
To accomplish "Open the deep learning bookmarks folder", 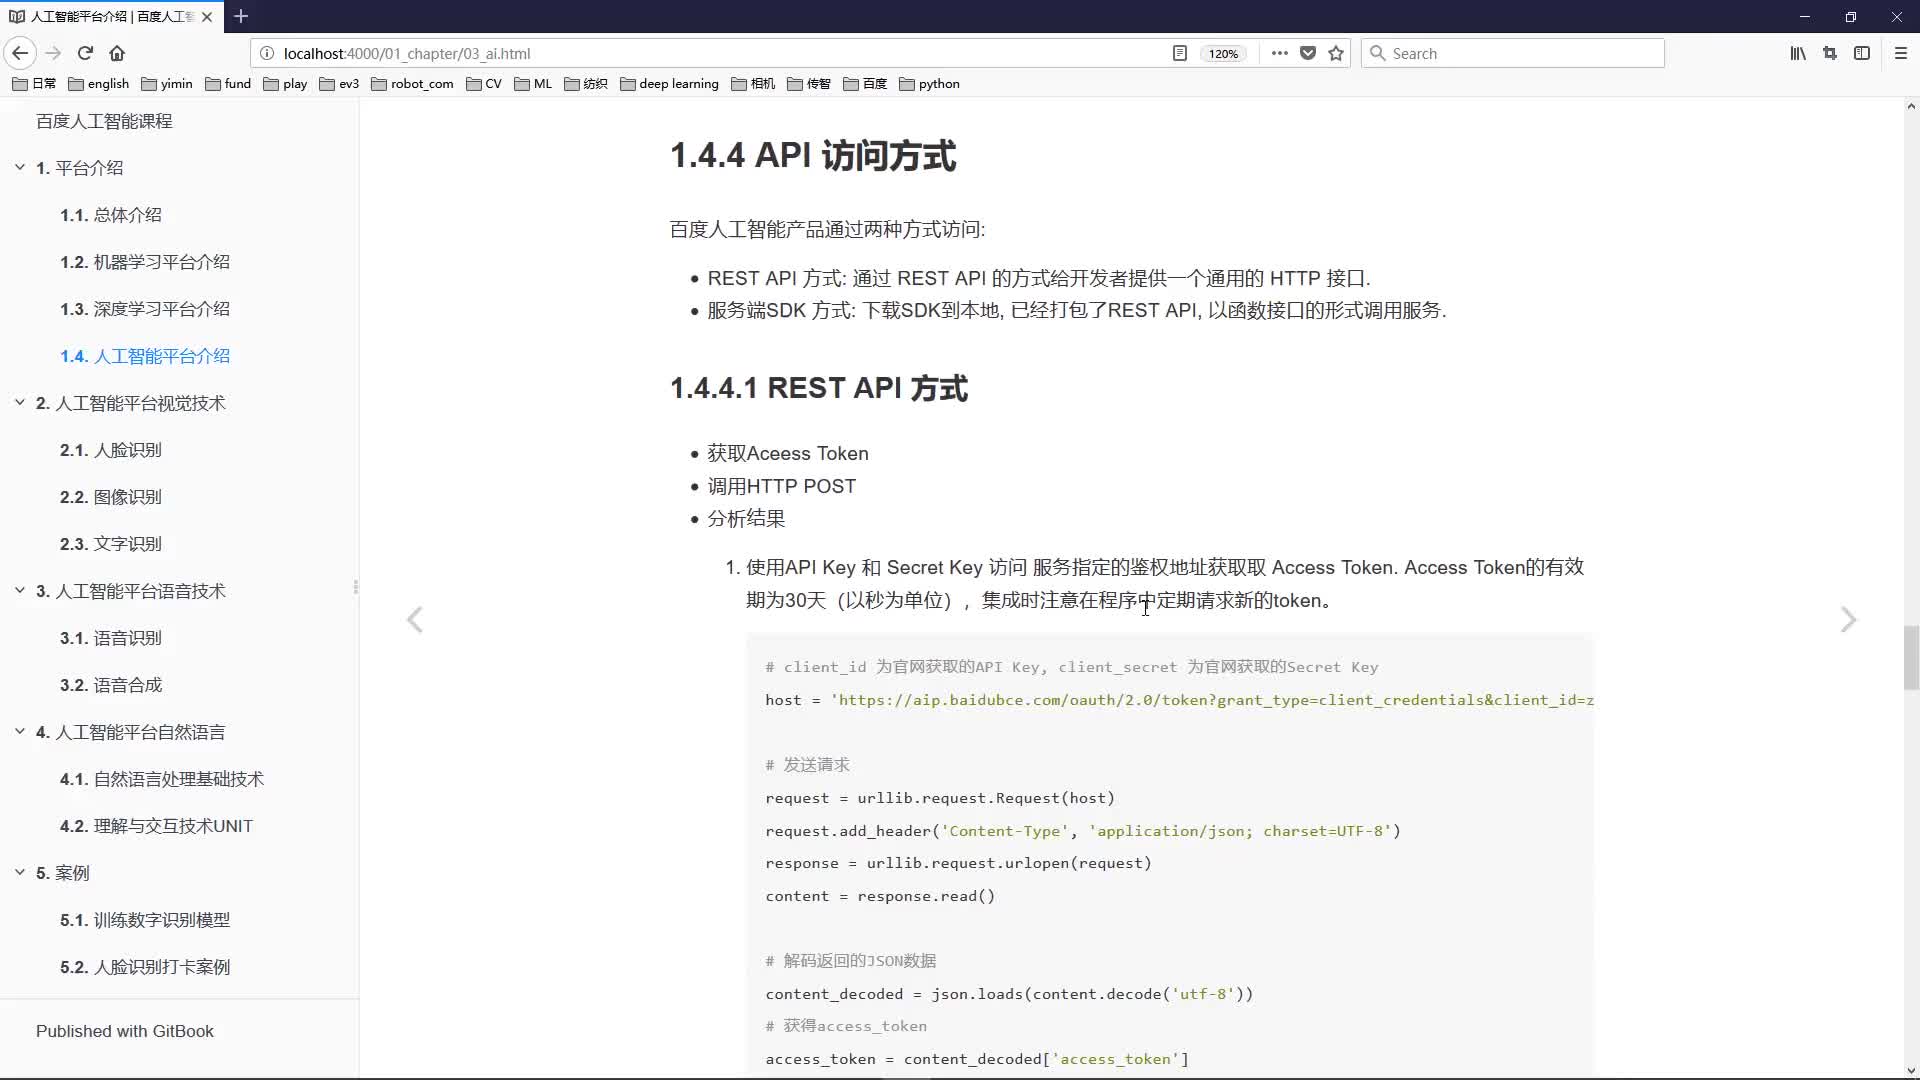I will click(x=669, y=84).
